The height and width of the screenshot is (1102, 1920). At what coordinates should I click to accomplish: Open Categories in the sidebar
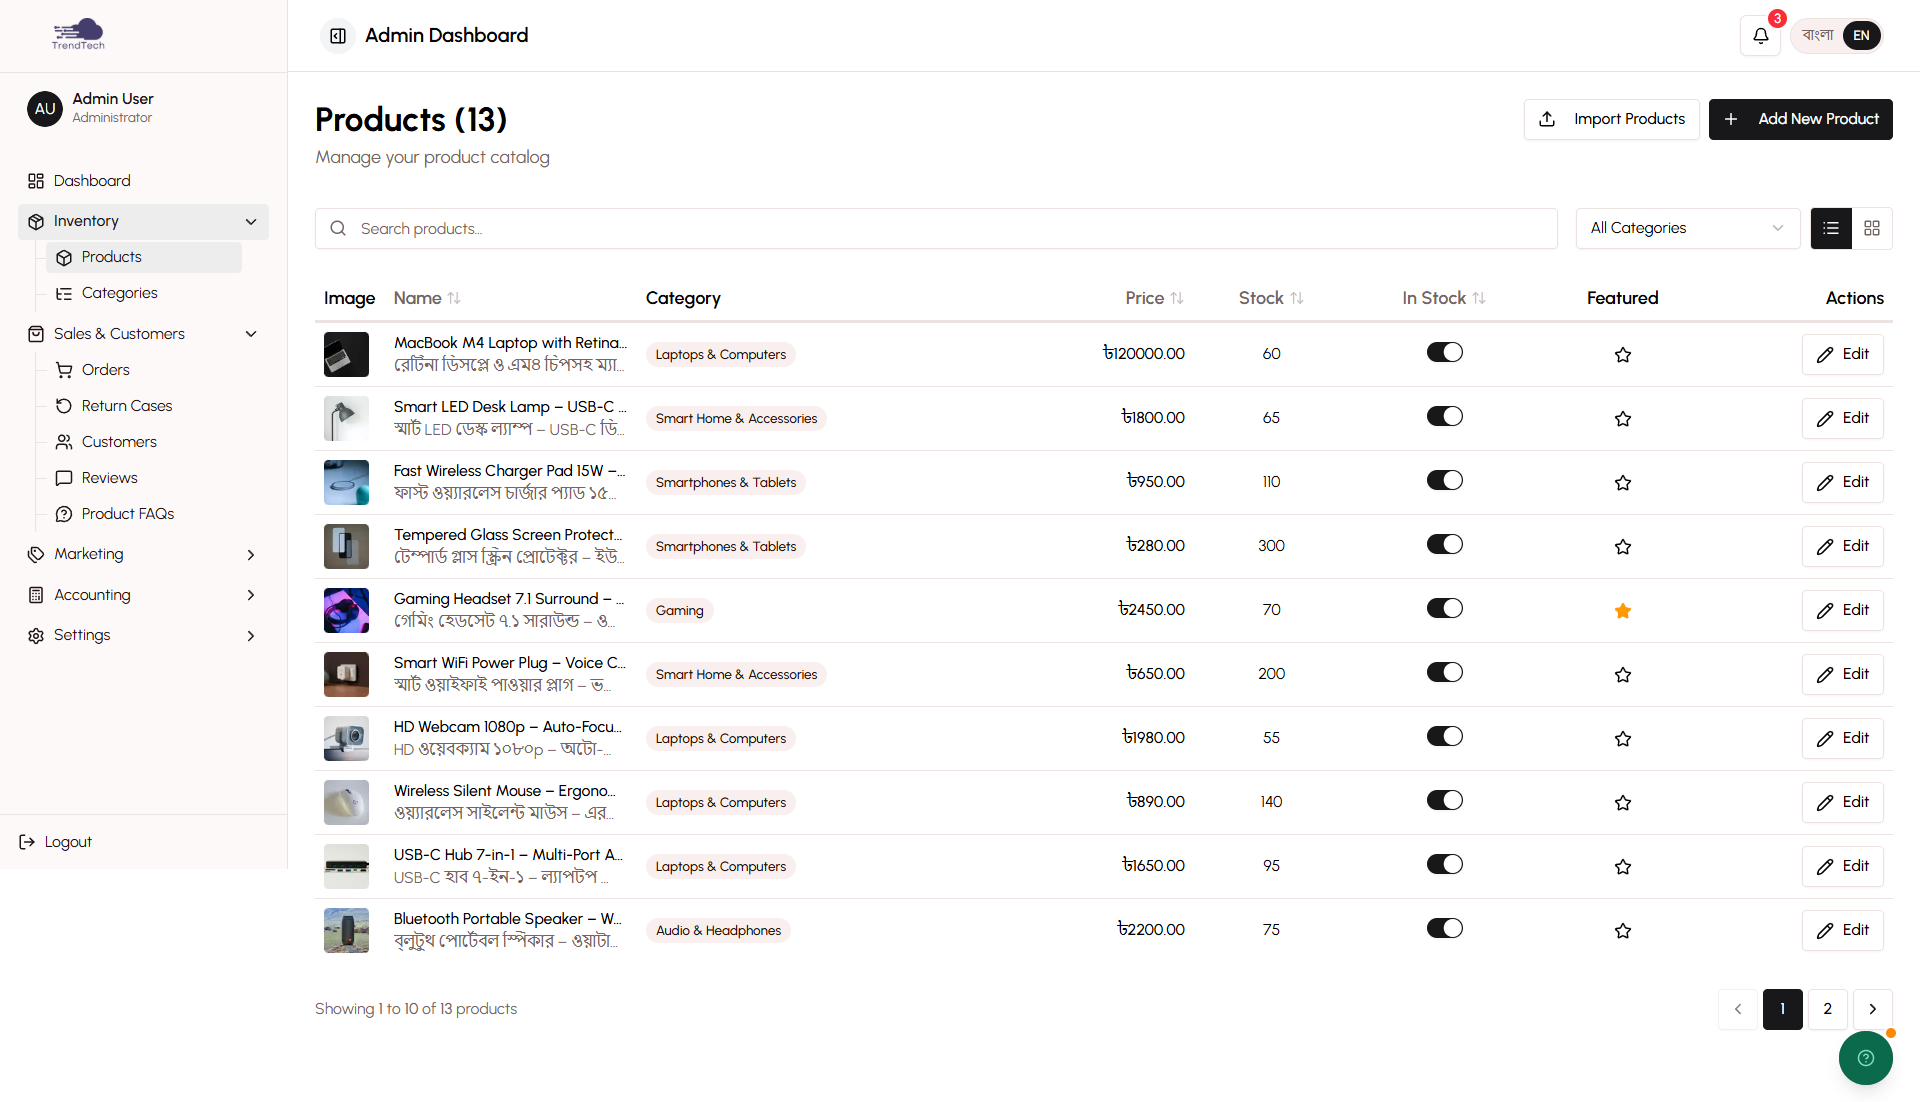[x=119, y=293]
